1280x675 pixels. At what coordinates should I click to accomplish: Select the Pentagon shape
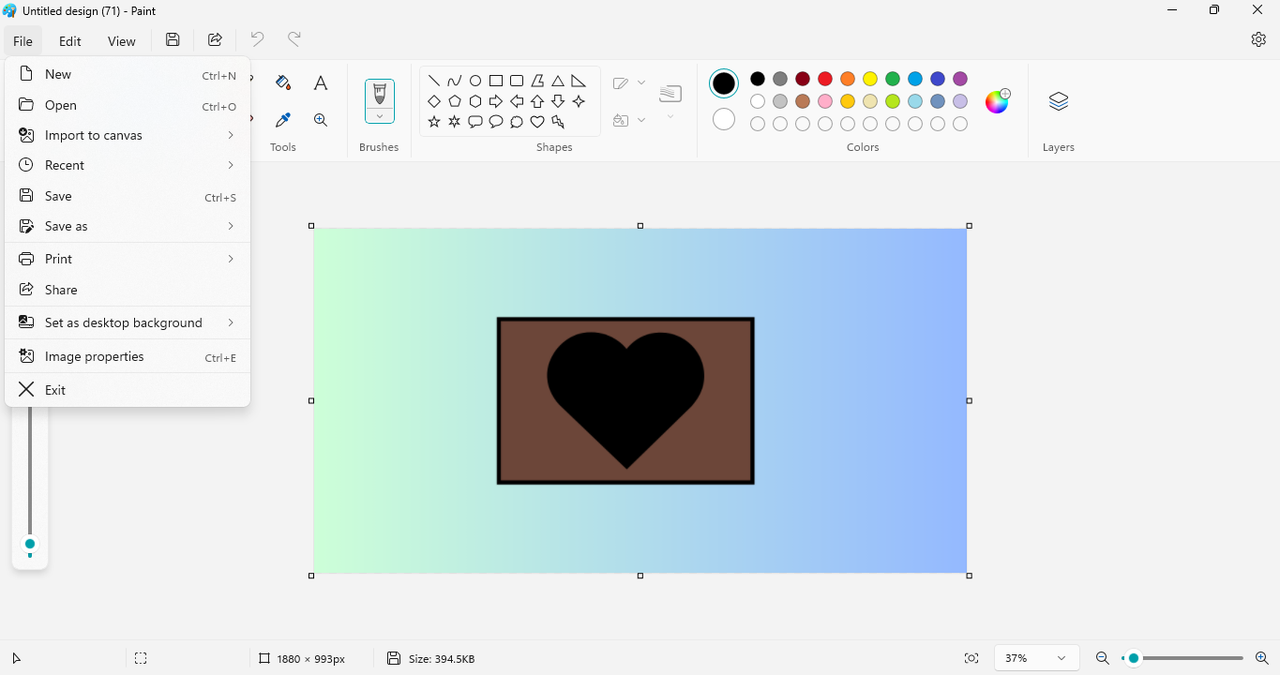point(455,101)
